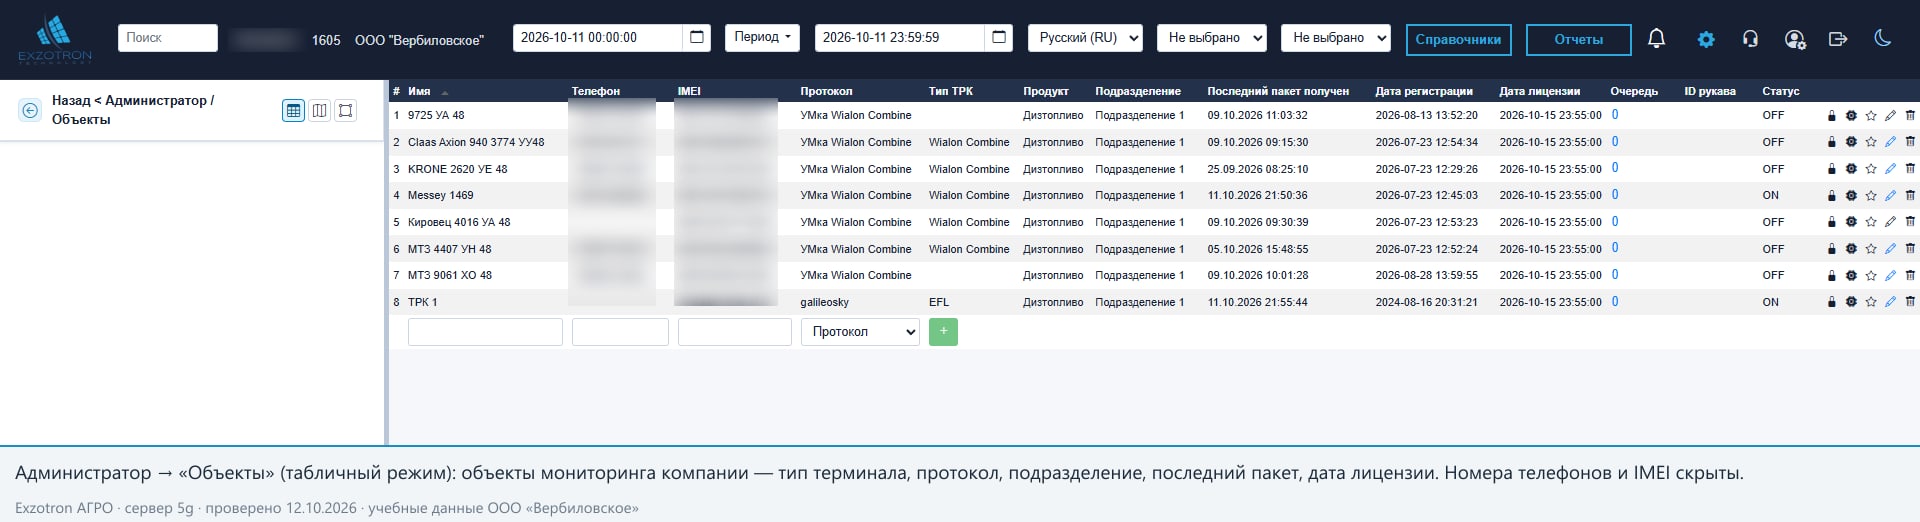Open queue value for ТРК 1
This screenshot has height=522, width=1920.
tap(1615, 301)
